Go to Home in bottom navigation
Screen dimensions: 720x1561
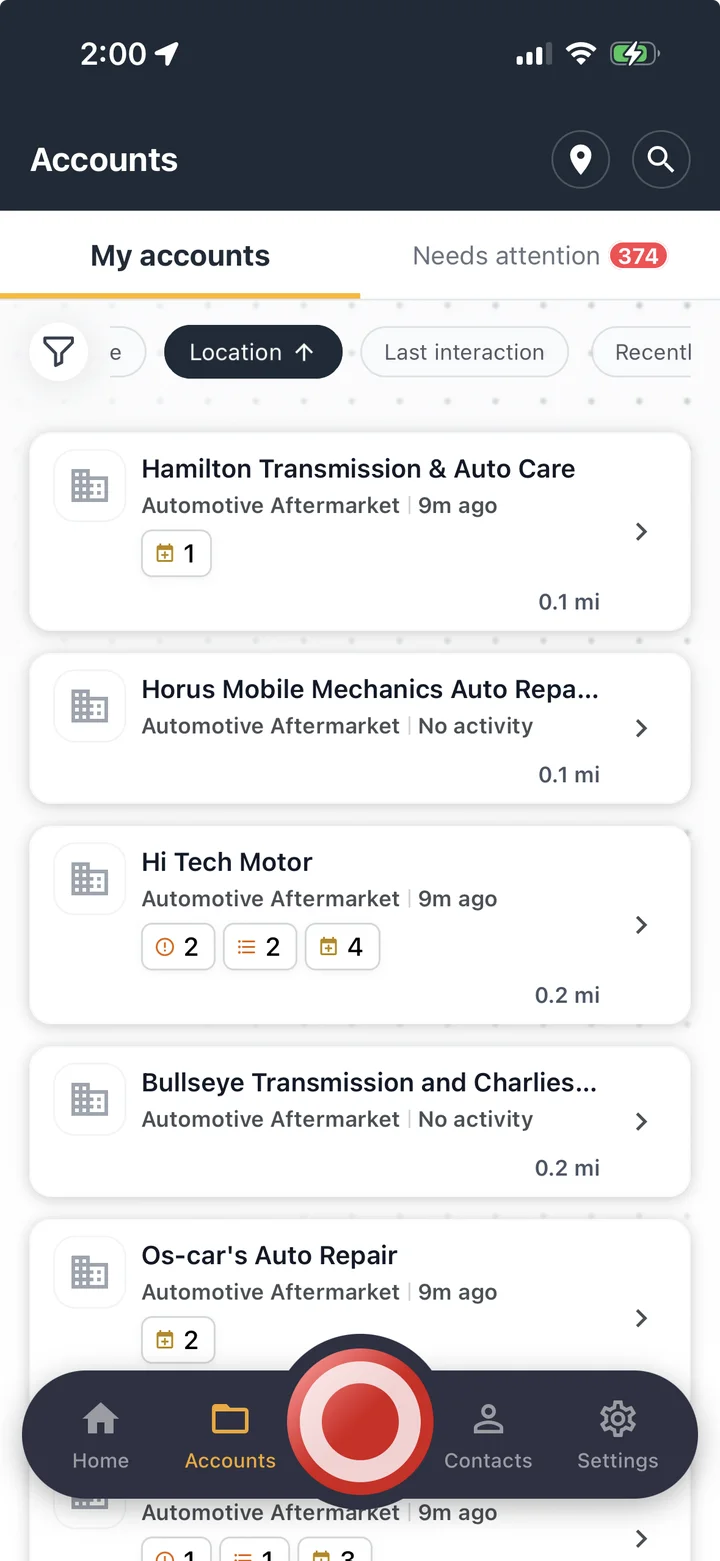tap(101, 1436)
